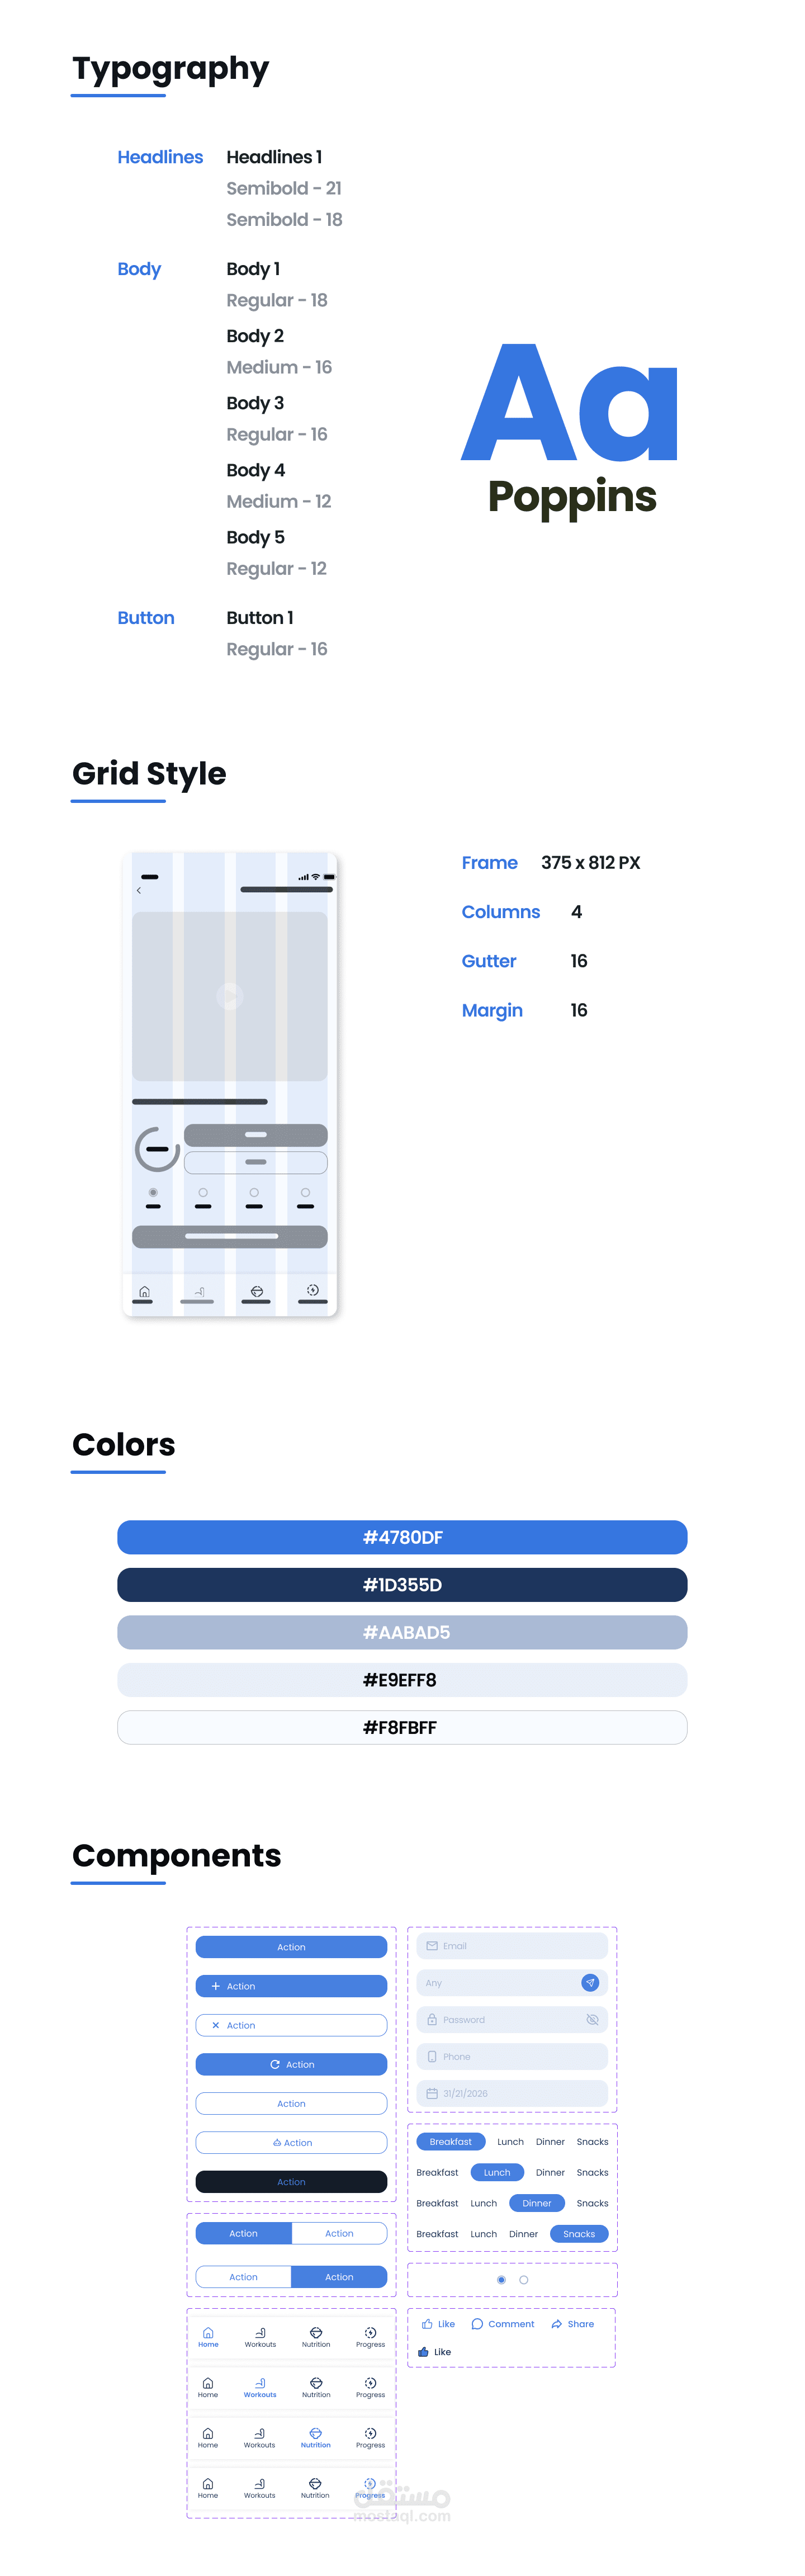805x2576 pixels.
Task: Select the filled blue radio dot in Components
Action: [x=501, y=2279]
